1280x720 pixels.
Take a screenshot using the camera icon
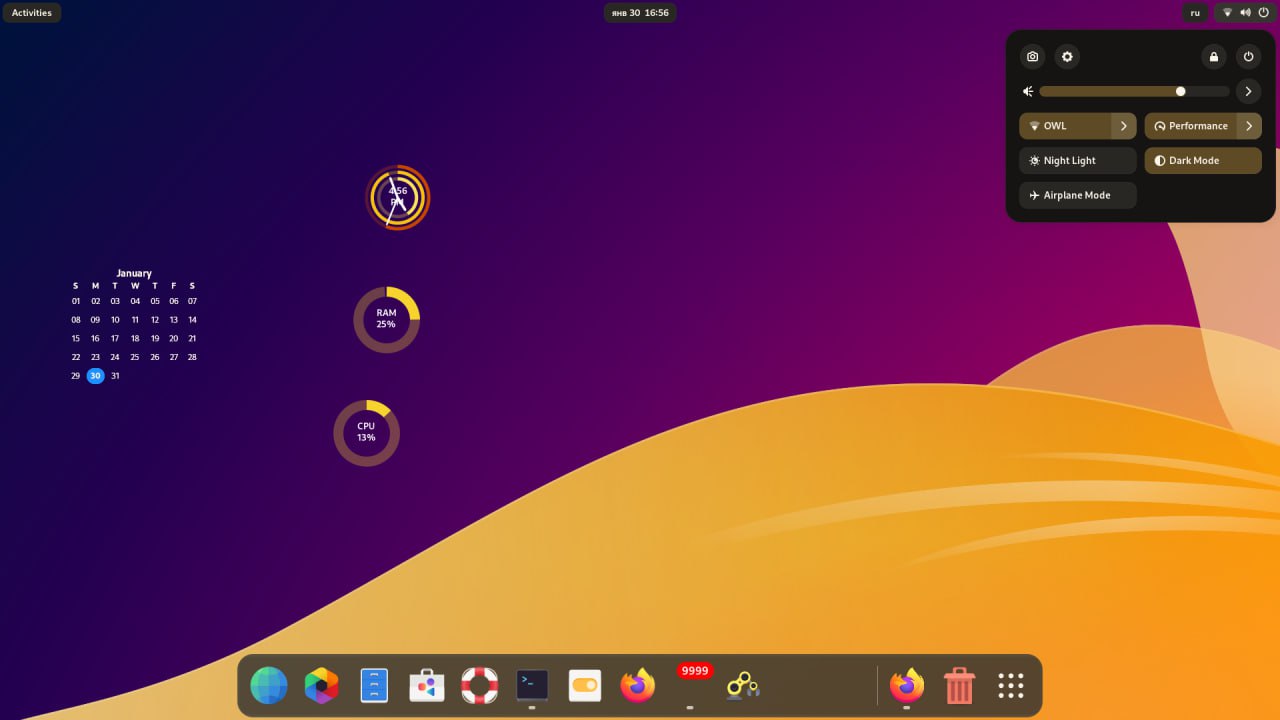1032,57
